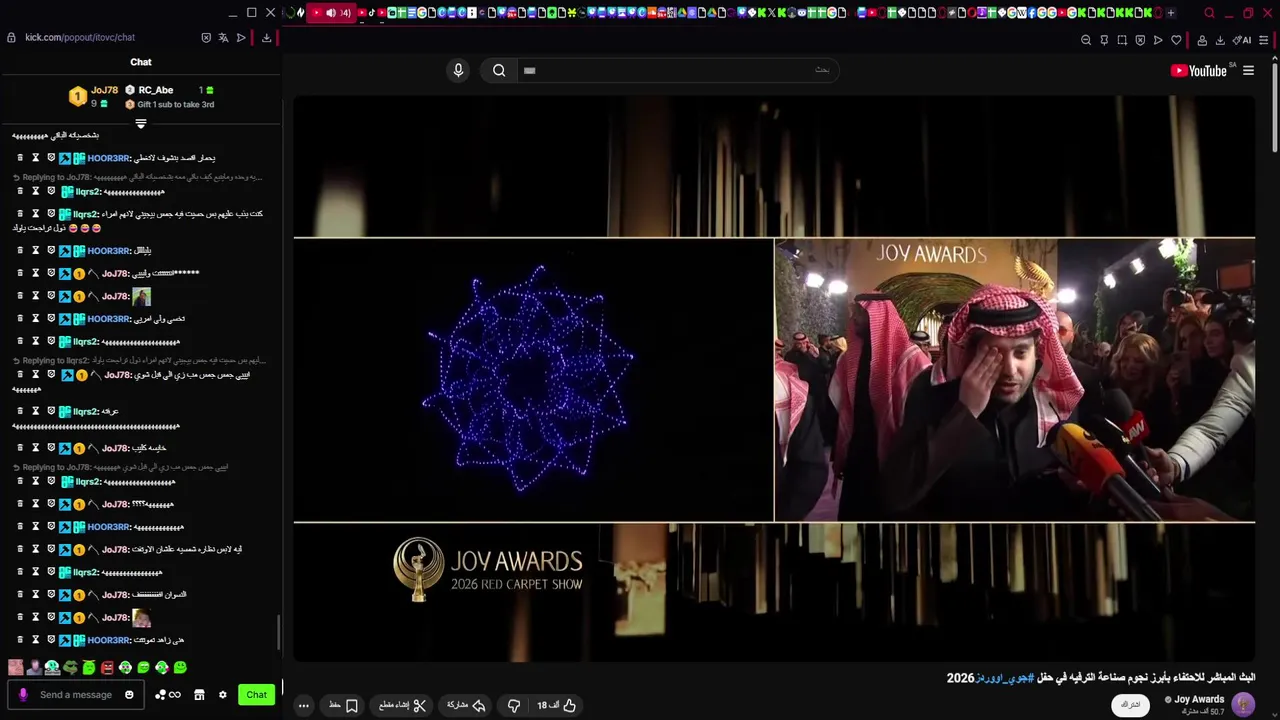The image size is (1280, 720).
Task: Click Gift 1 sub to take 3rd
Action: 169,104
